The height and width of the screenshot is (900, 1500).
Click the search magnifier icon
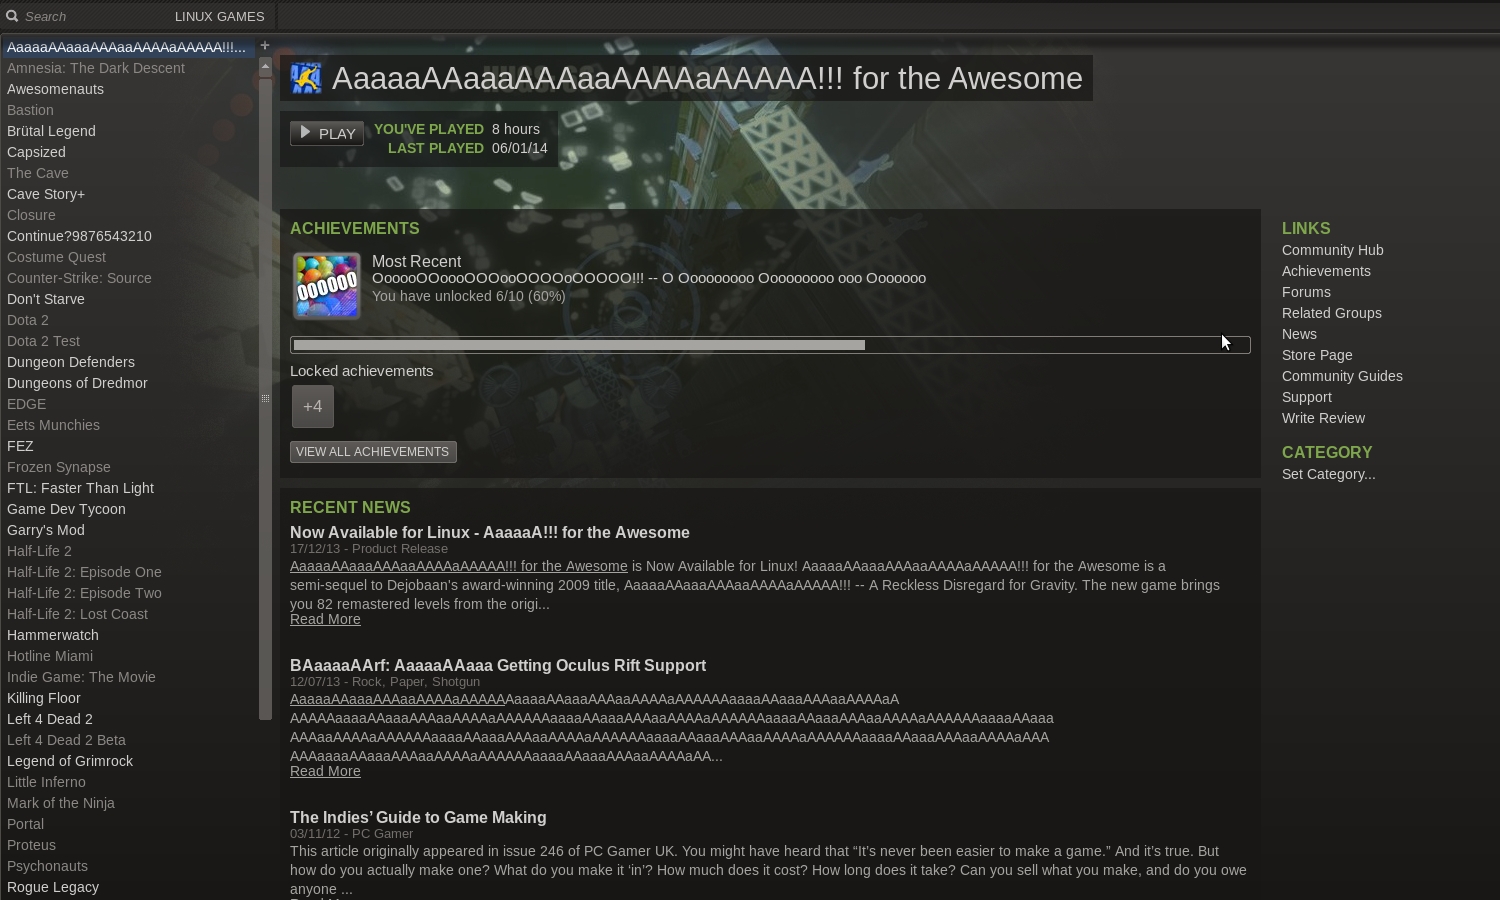pyautogui.click(x=12, y=16)
